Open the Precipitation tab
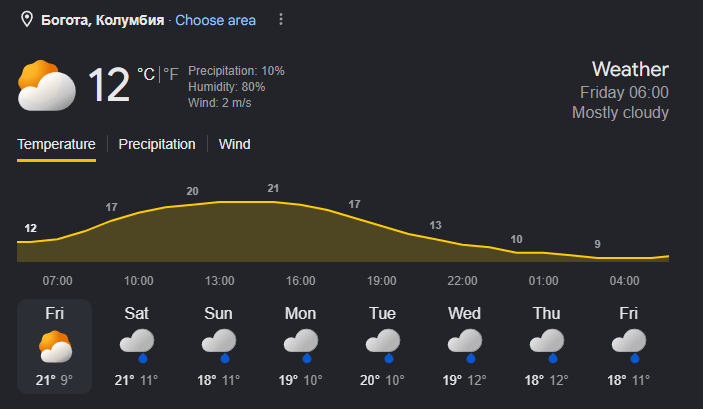The image size is (703, 409). pos(157,144)
